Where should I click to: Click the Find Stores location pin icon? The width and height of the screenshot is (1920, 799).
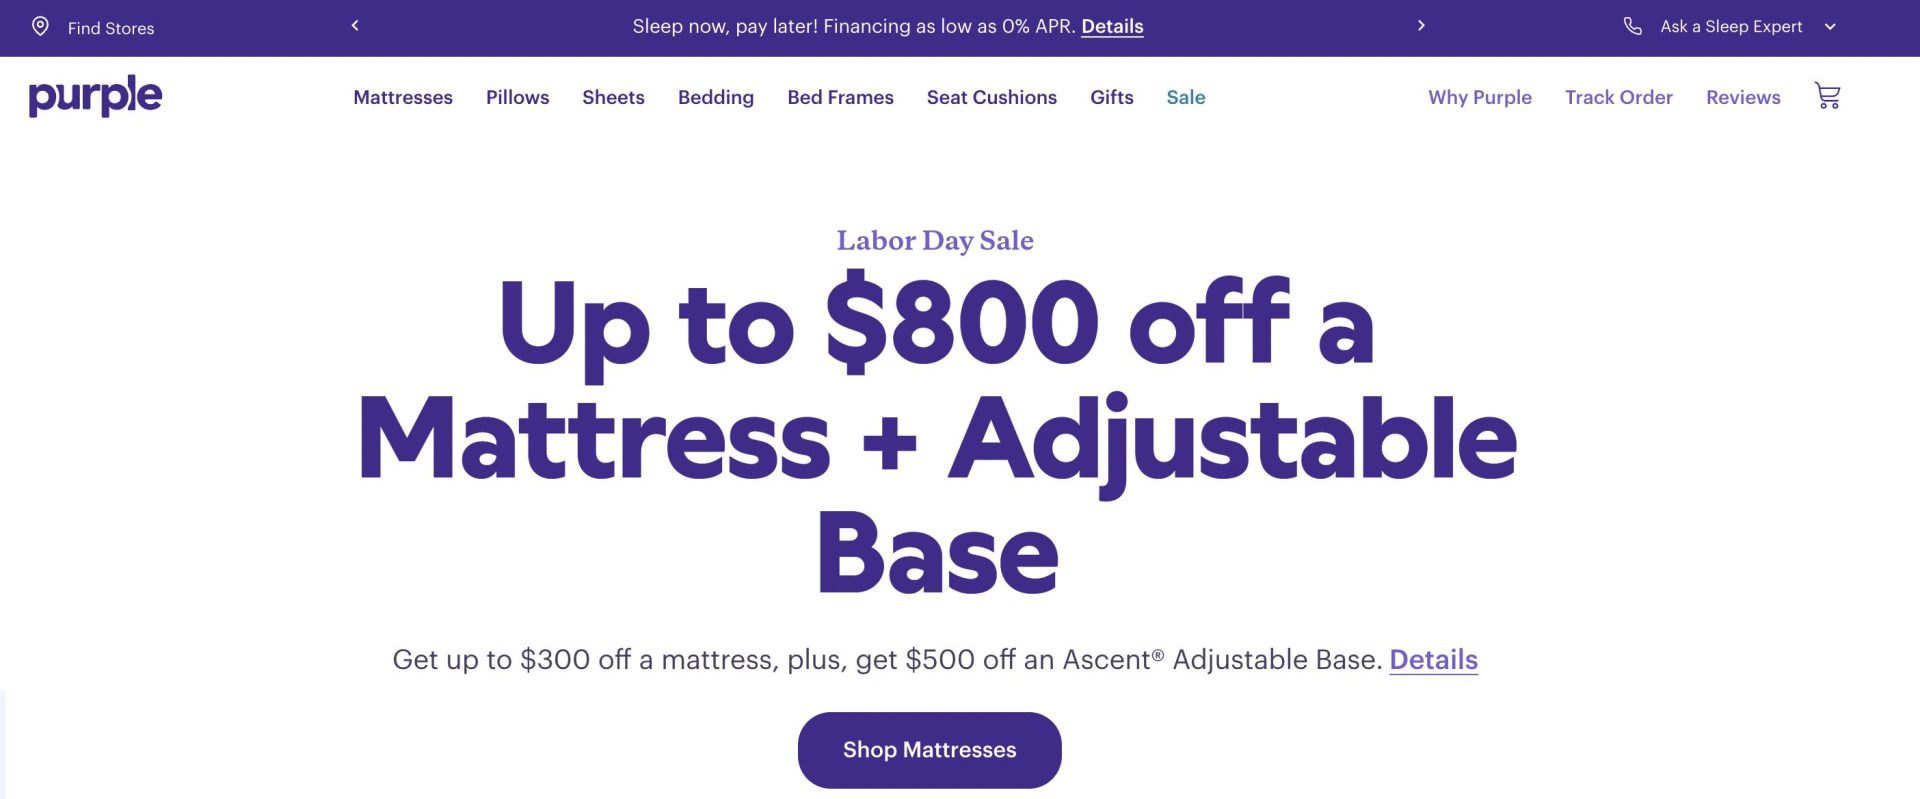40,27
